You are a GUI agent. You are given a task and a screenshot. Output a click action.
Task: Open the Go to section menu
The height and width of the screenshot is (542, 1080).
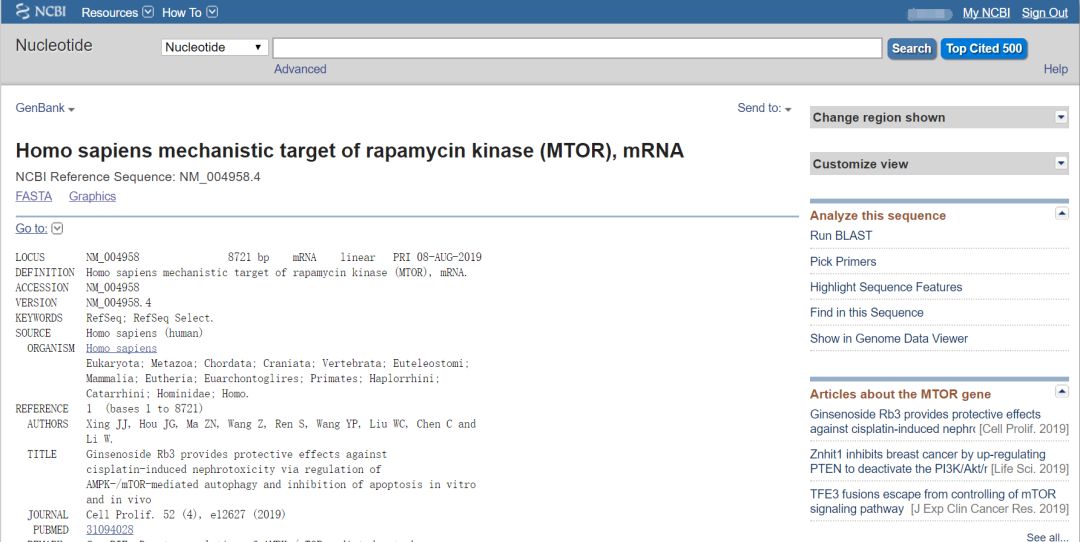tap(39, 229)
